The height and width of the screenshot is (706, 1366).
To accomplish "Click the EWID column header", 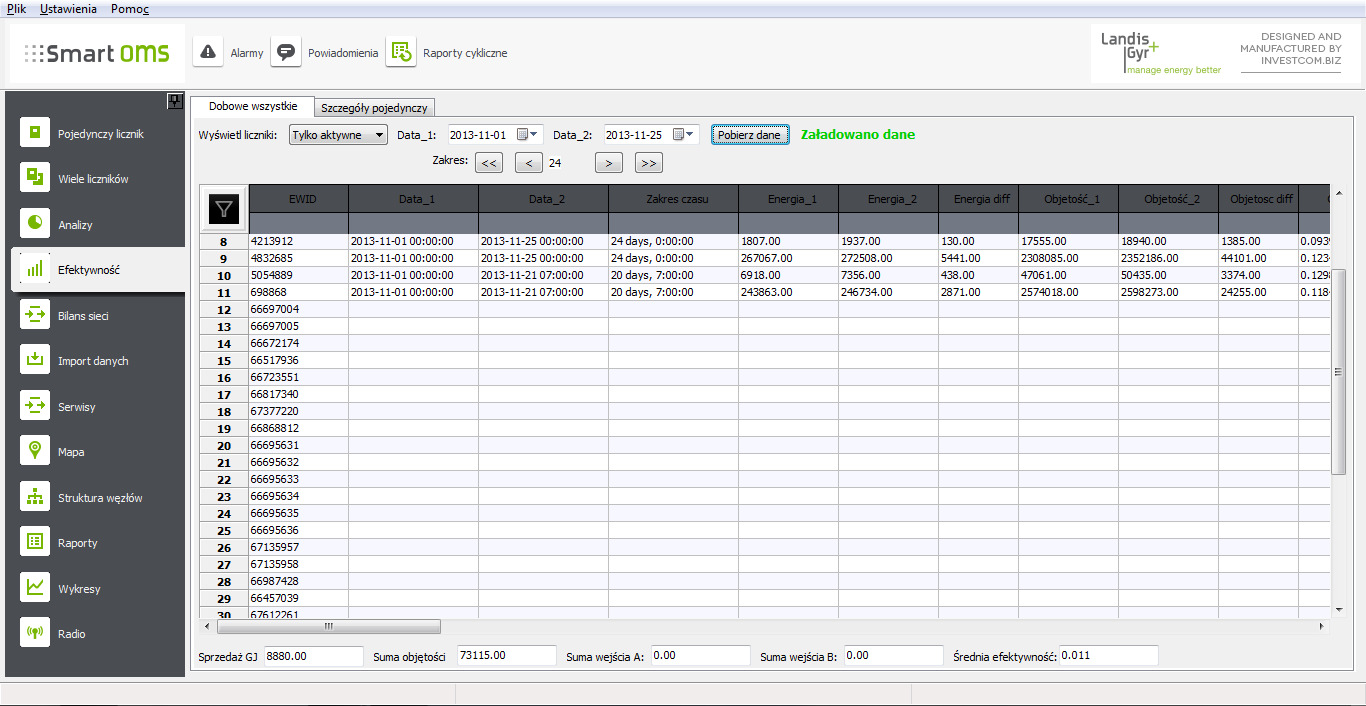I will pyautogui.click(x=299, y=199).
